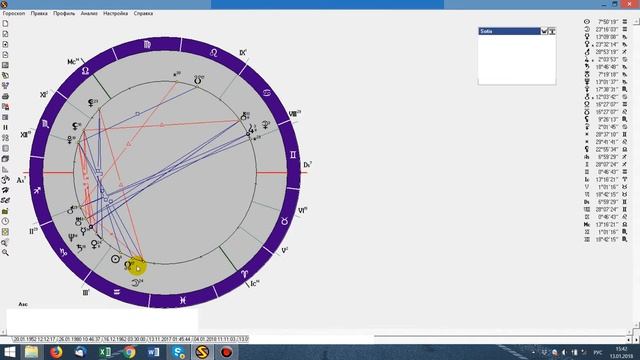Image resolution: width=640 pixels, height=360 pixels.
Task: Click the Moon glyph near Aquarius sector
Action: click(136, 282)
